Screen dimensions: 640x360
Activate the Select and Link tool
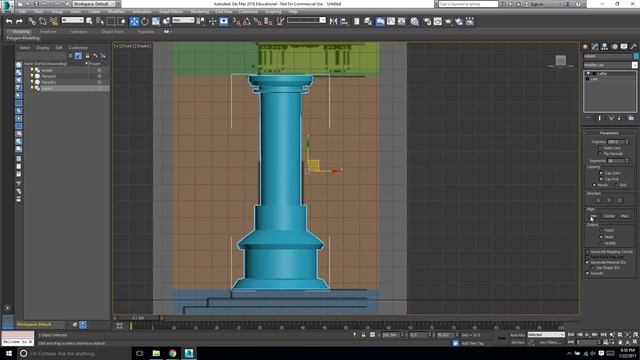point(32,21)
